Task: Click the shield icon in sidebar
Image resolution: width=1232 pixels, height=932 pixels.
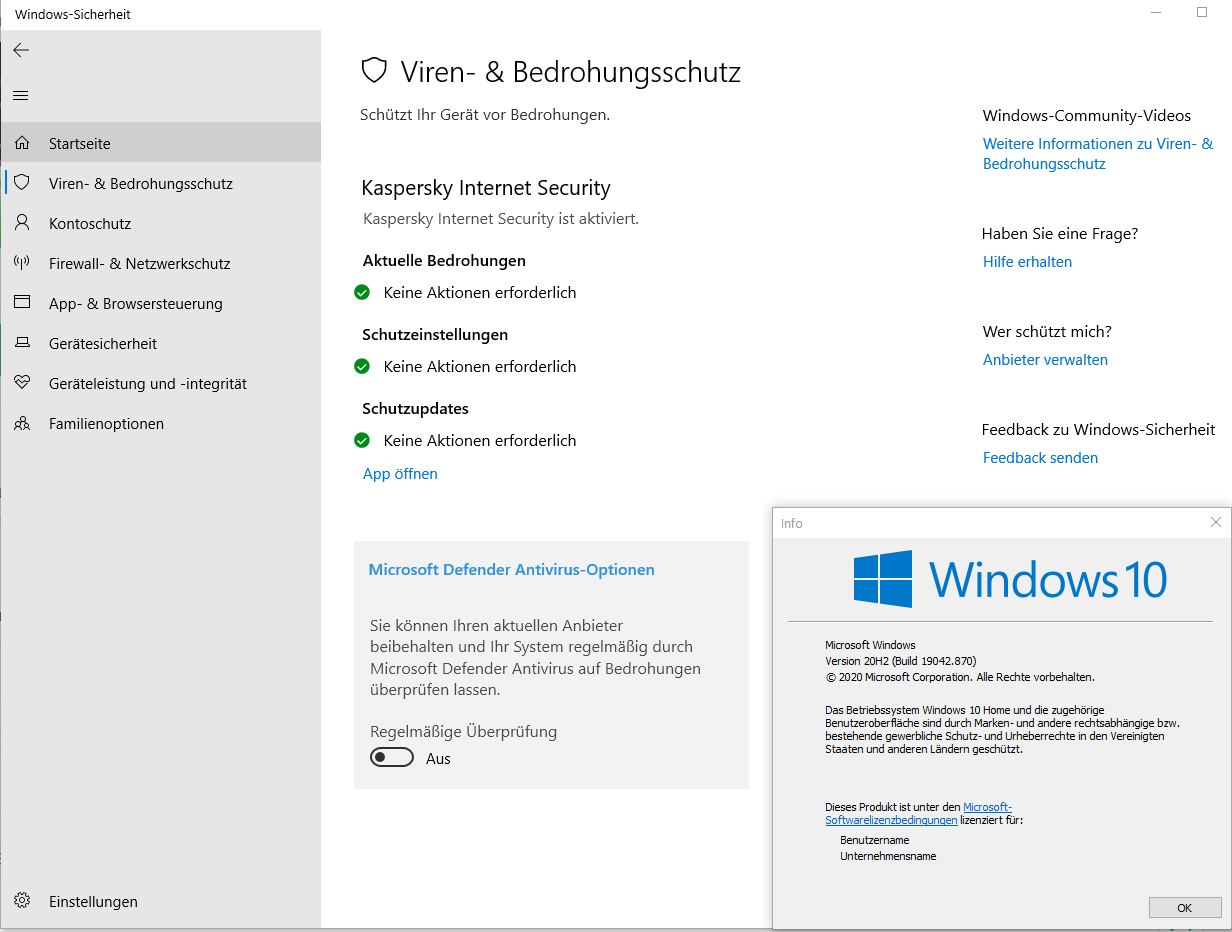Action: pos(22,183)
